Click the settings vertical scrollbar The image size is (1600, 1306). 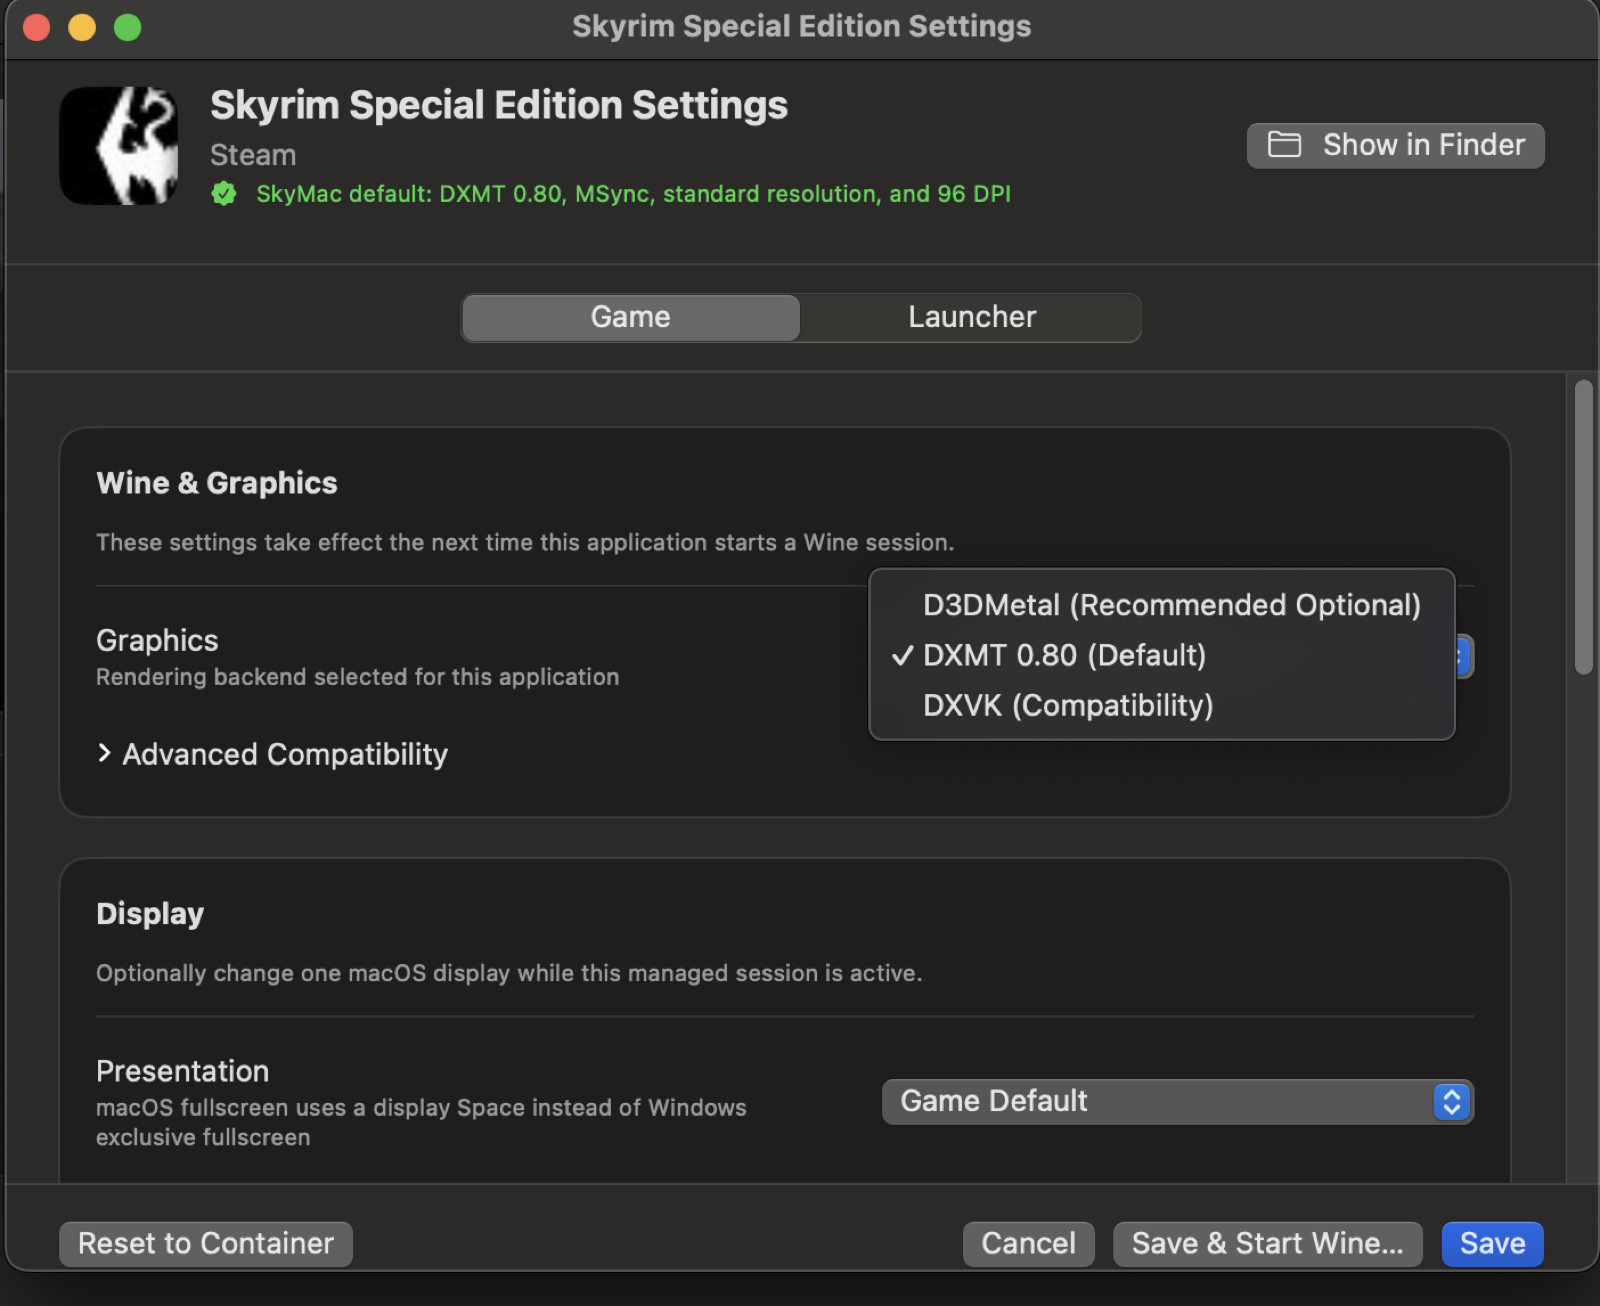coord(1583,527)
